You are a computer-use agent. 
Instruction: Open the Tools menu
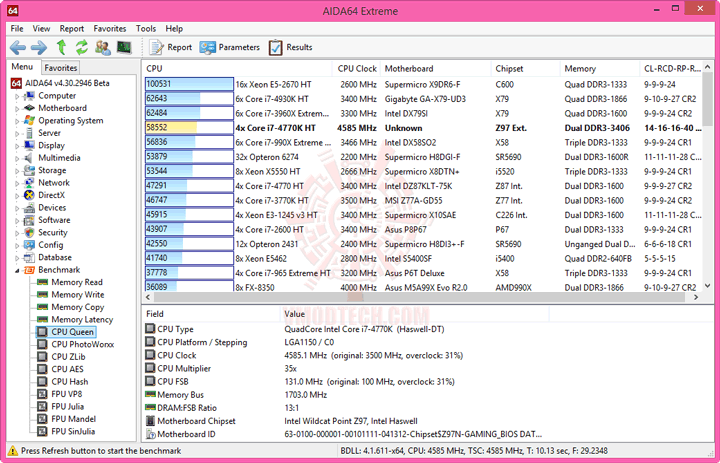[x=146, y=28]
